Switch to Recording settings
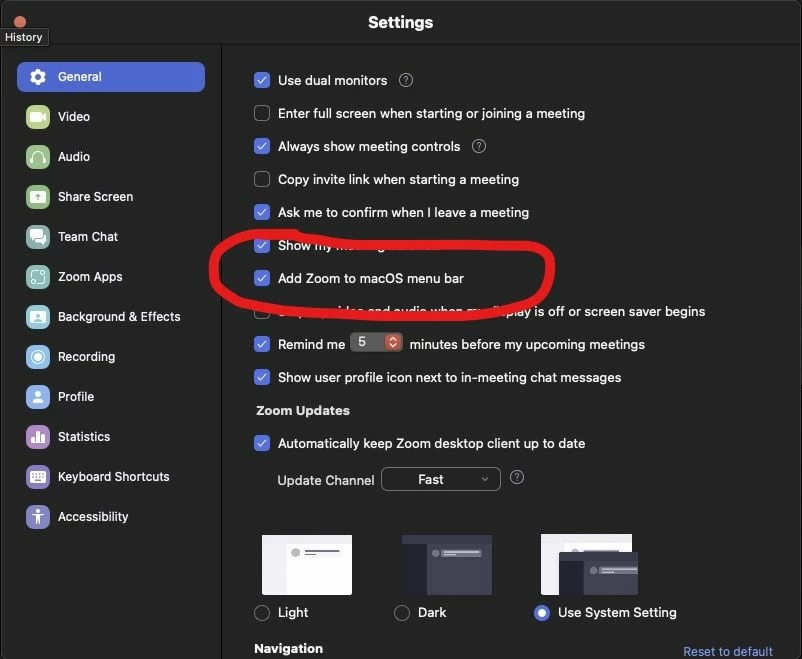This screenshot has width=802, height=659. click(111, 357)
